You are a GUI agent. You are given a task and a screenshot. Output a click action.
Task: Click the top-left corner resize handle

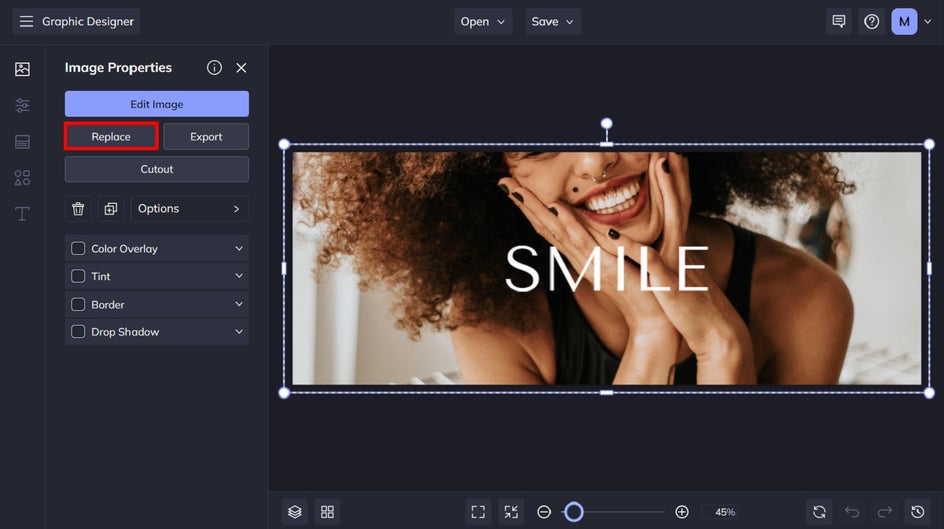(284, 144)
